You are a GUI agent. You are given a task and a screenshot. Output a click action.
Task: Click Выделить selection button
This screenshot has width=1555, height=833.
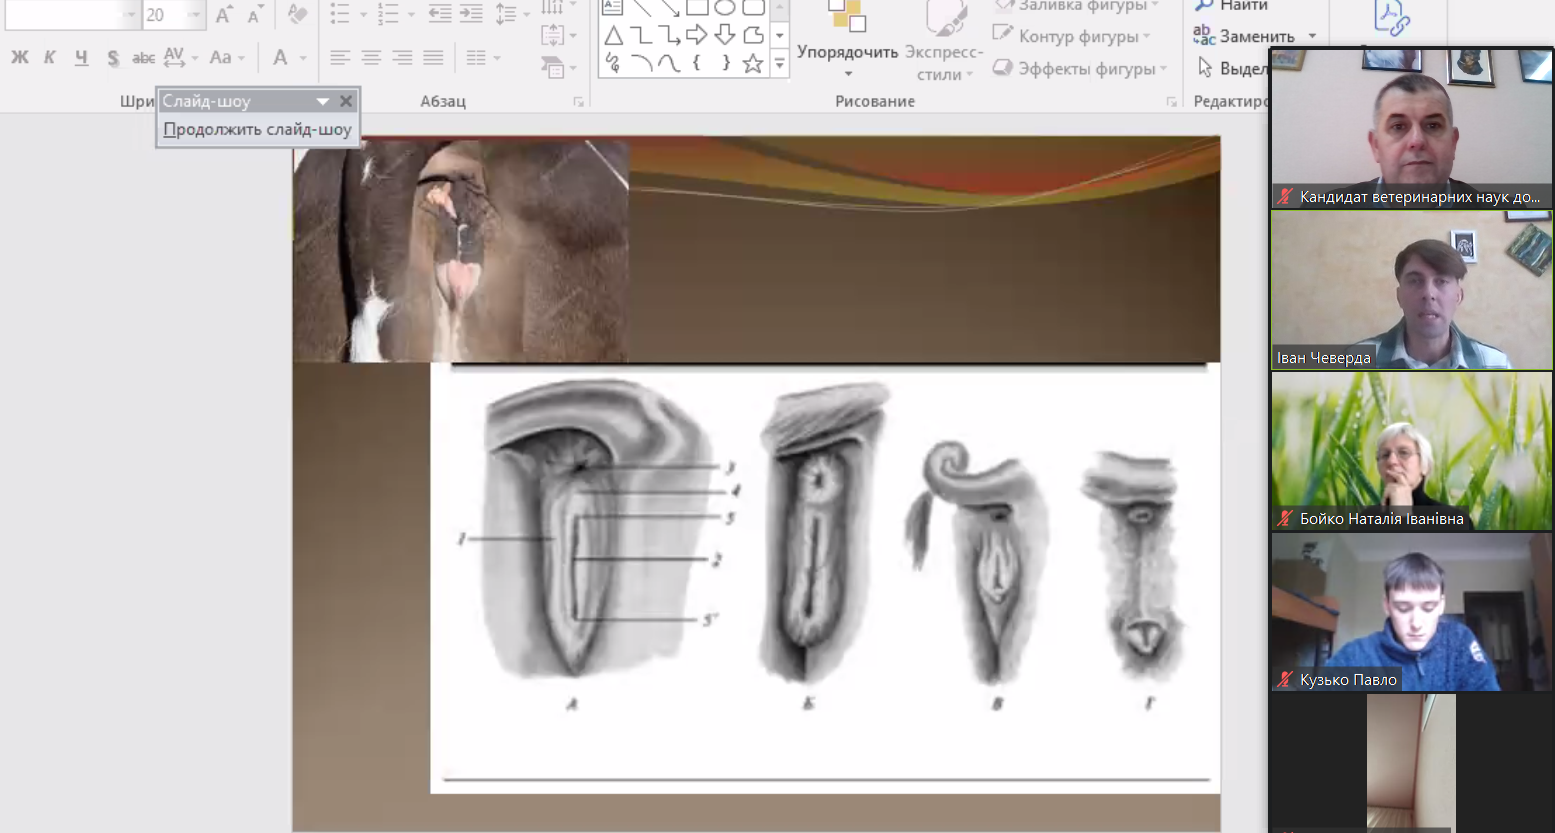[1232, 68]
